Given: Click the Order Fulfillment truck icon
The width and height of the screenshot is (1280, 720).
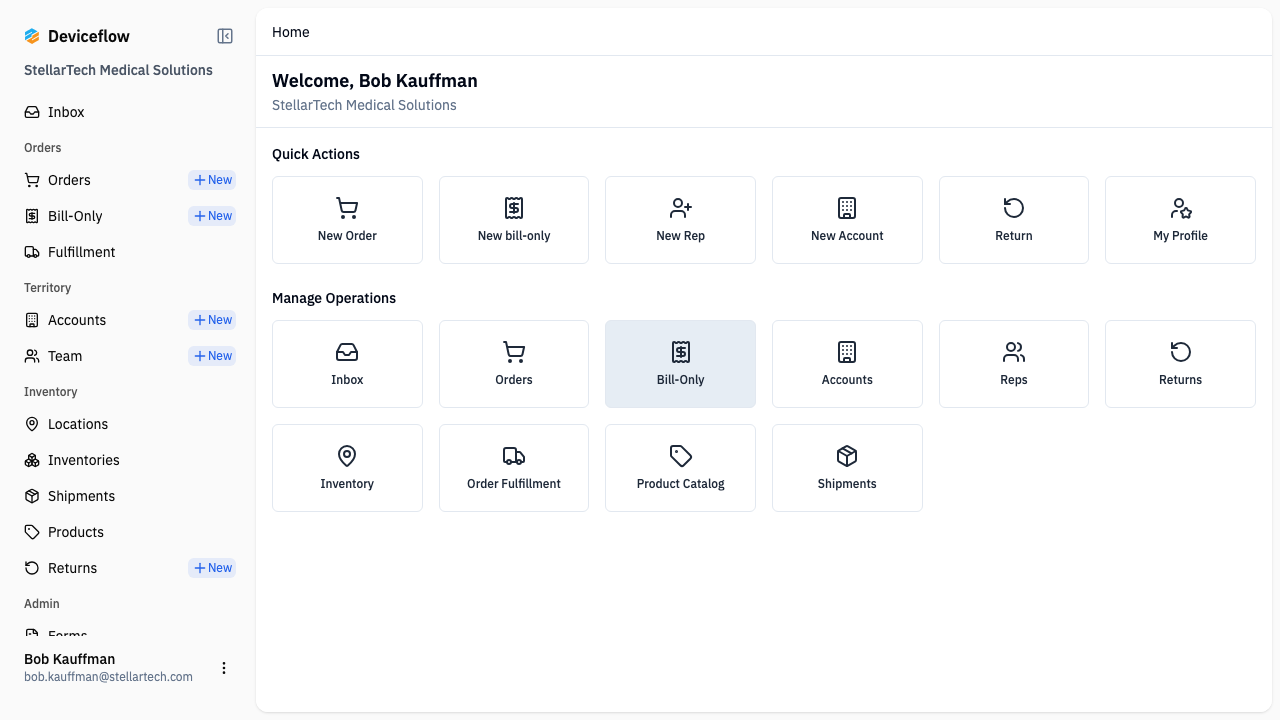Looking at the screenshot, I should (514, 456).
